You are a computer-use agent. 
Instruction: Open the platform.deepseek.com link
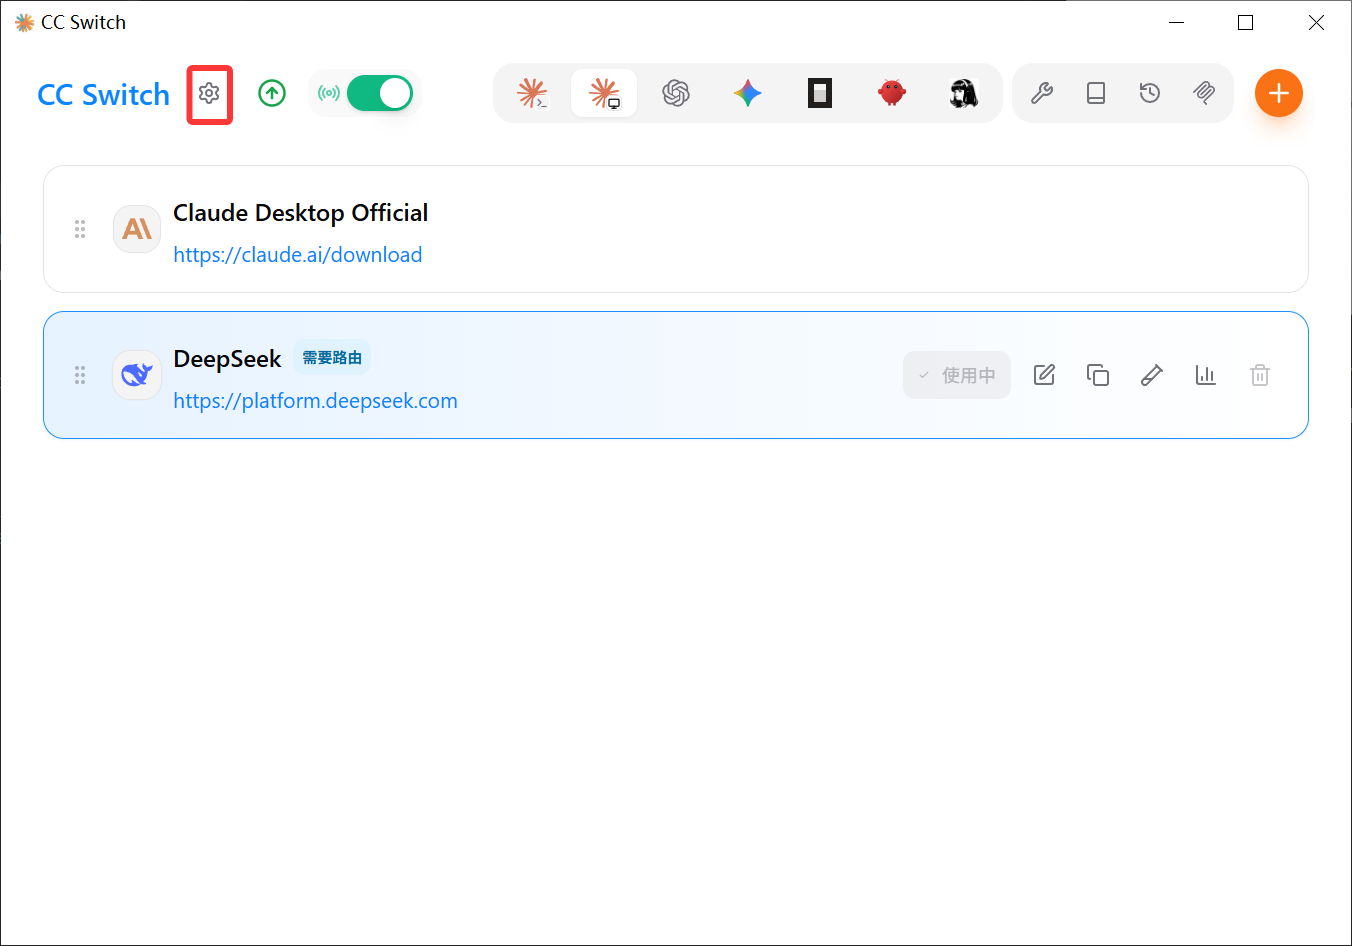[x=316, y=401]
